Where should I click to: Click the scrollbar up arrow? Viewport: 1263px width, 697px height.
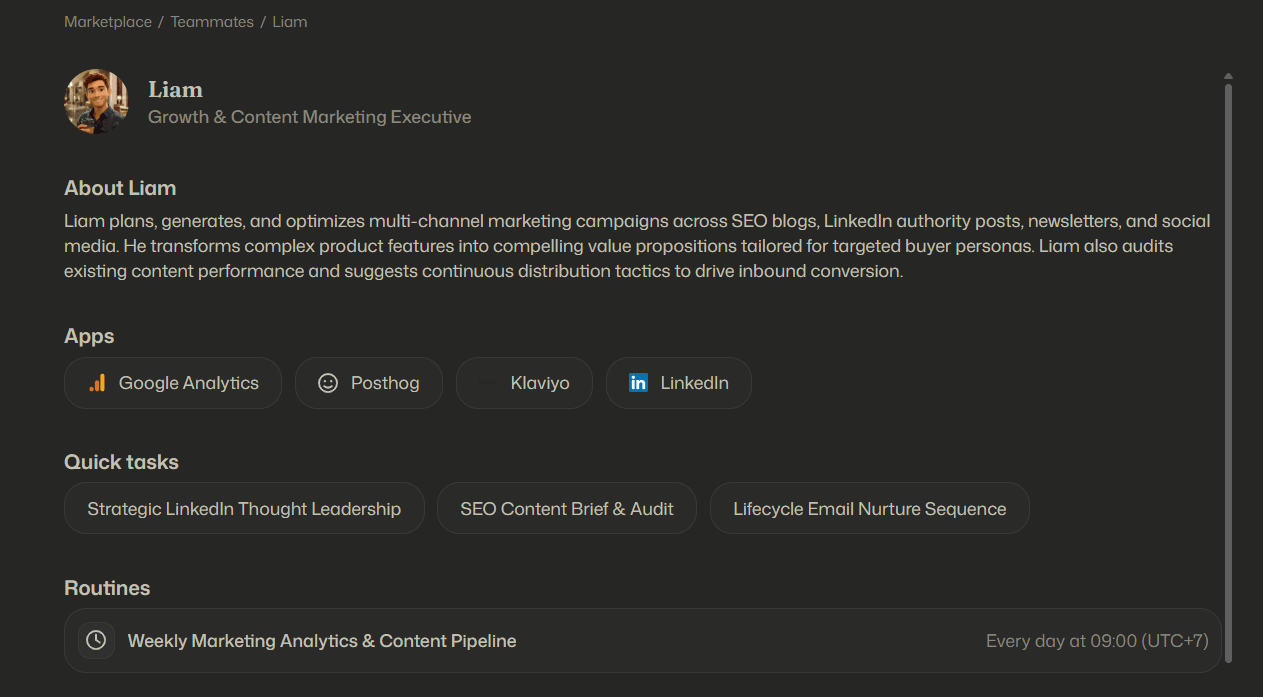1228,76
